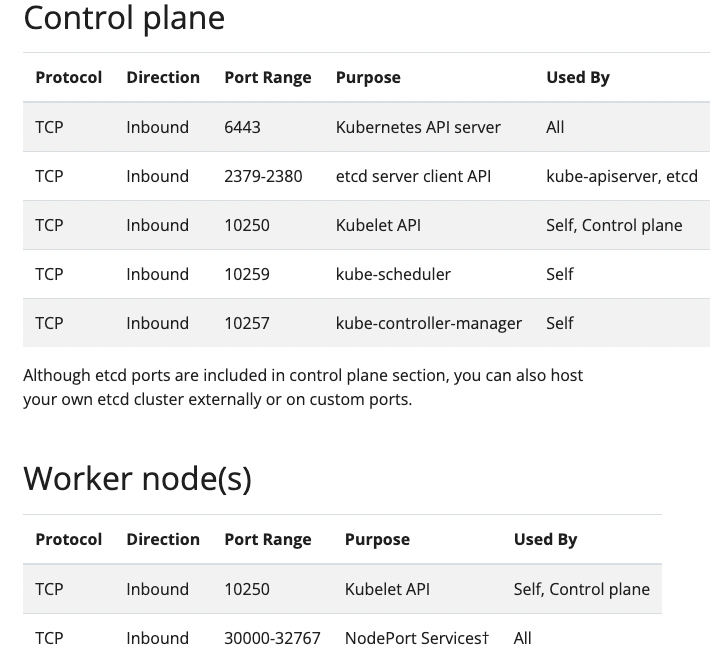Select the 10257 port cell
The image size is (719, 665).
(247, 323)
